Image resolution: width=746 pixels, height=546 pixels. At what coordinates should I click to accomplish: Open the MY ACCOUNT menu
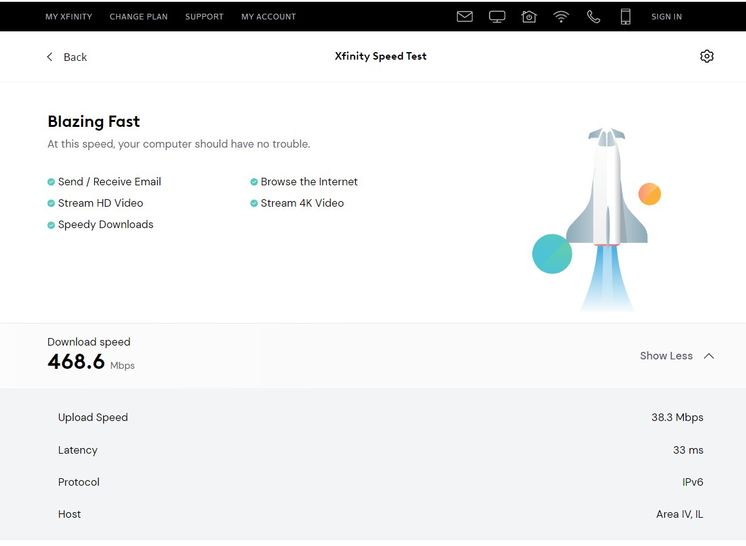point(268,17)
